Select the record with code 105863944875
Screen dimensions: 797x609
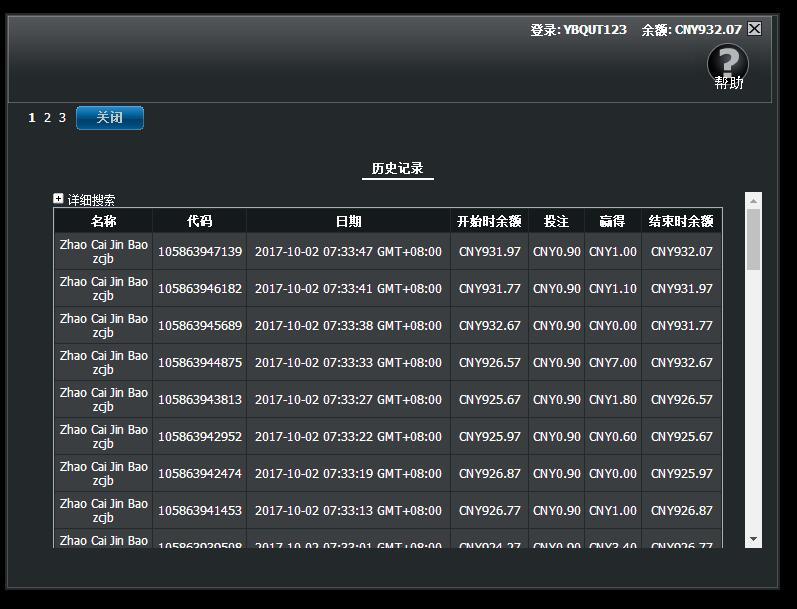point(200,363)
